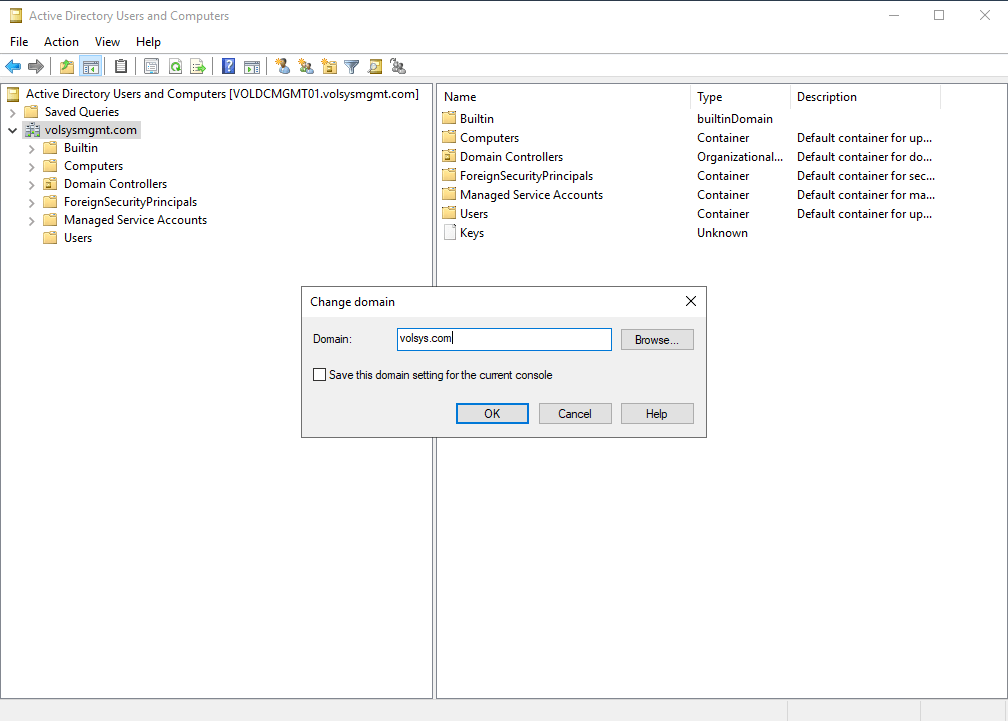Collapse the volsysmgmt.com domain node

pyautogui.click(x=13, y=130)
